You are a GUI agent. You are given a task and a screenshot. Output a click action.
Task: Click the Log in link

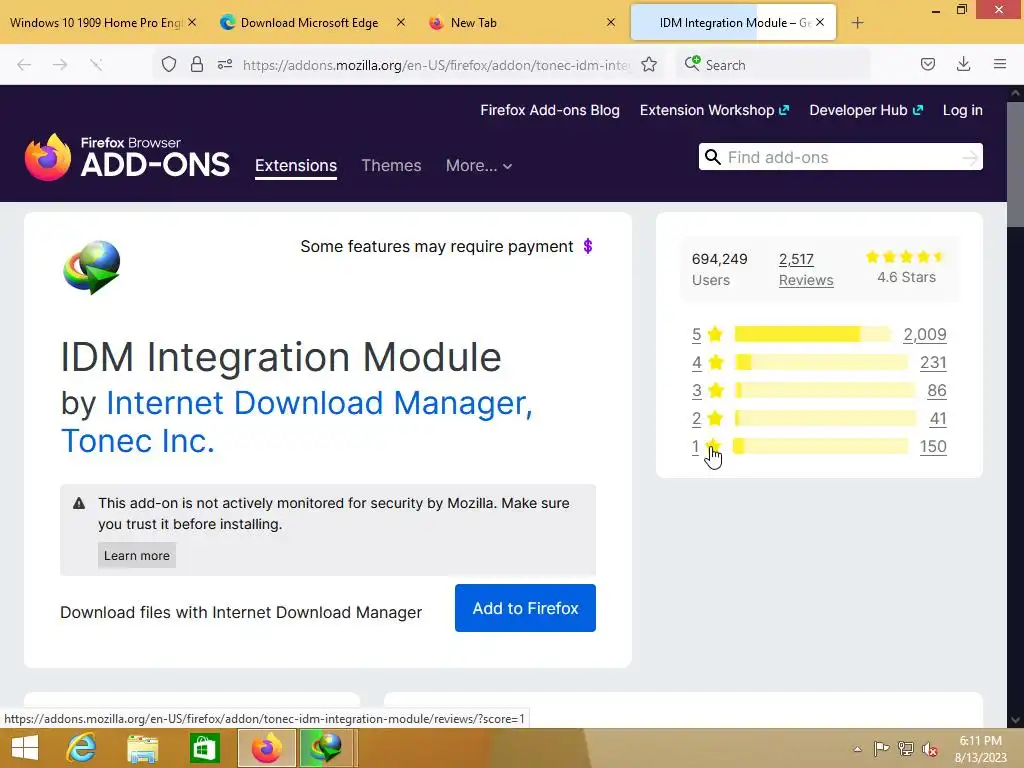(x=963, y=110)
